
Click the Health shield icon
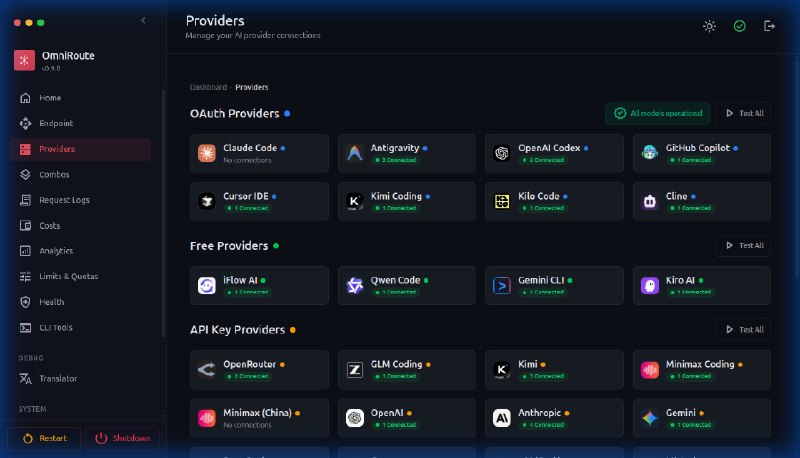pyautogui.click(x=25, y=302)
